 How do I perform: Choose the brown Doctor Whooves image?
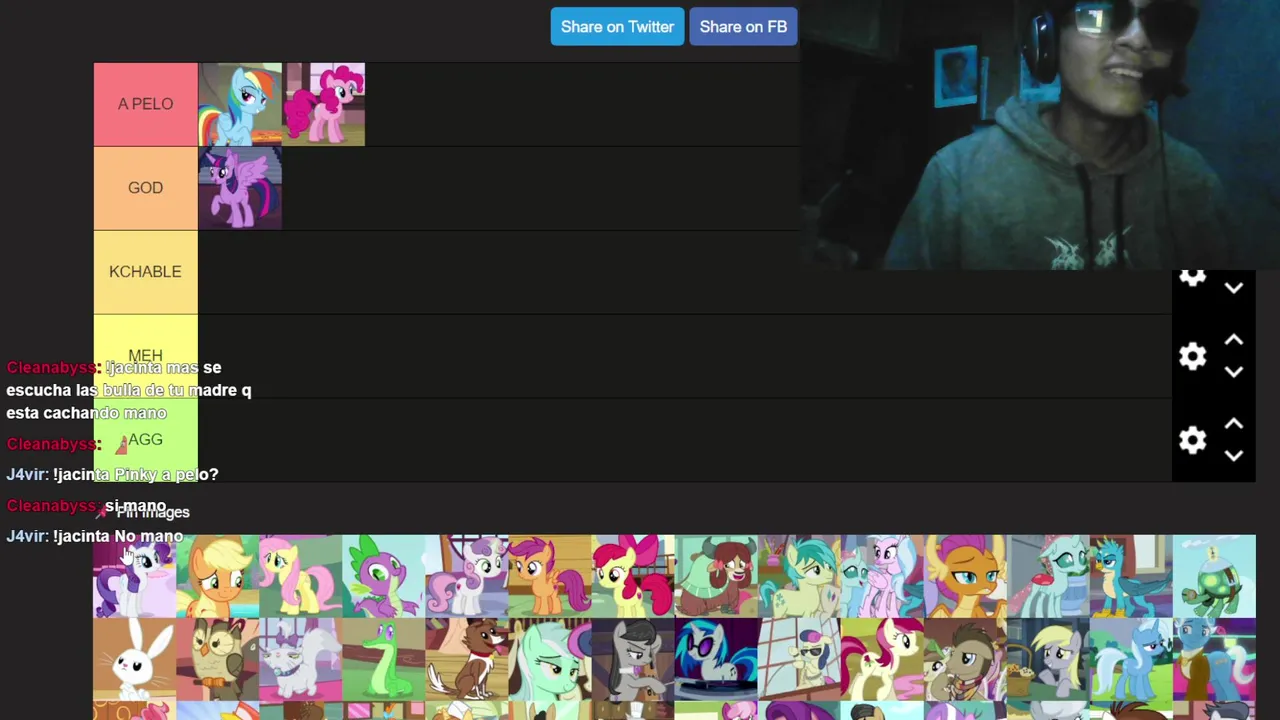[x=964, y=659]
